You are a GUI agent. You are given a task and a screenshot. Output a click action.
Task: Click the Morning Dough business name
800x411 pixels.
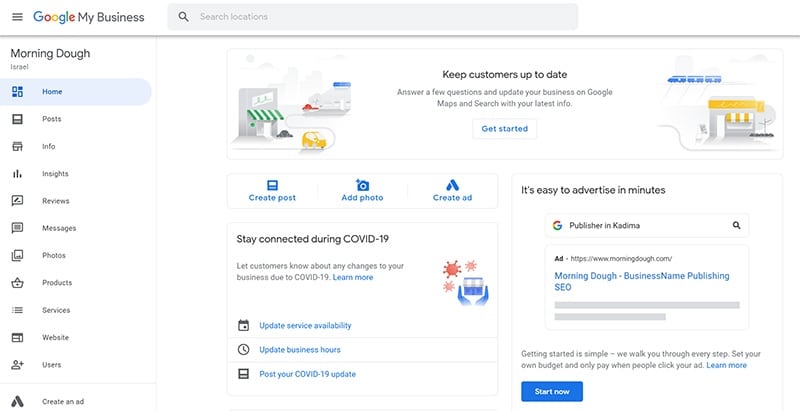click(51, 54)
